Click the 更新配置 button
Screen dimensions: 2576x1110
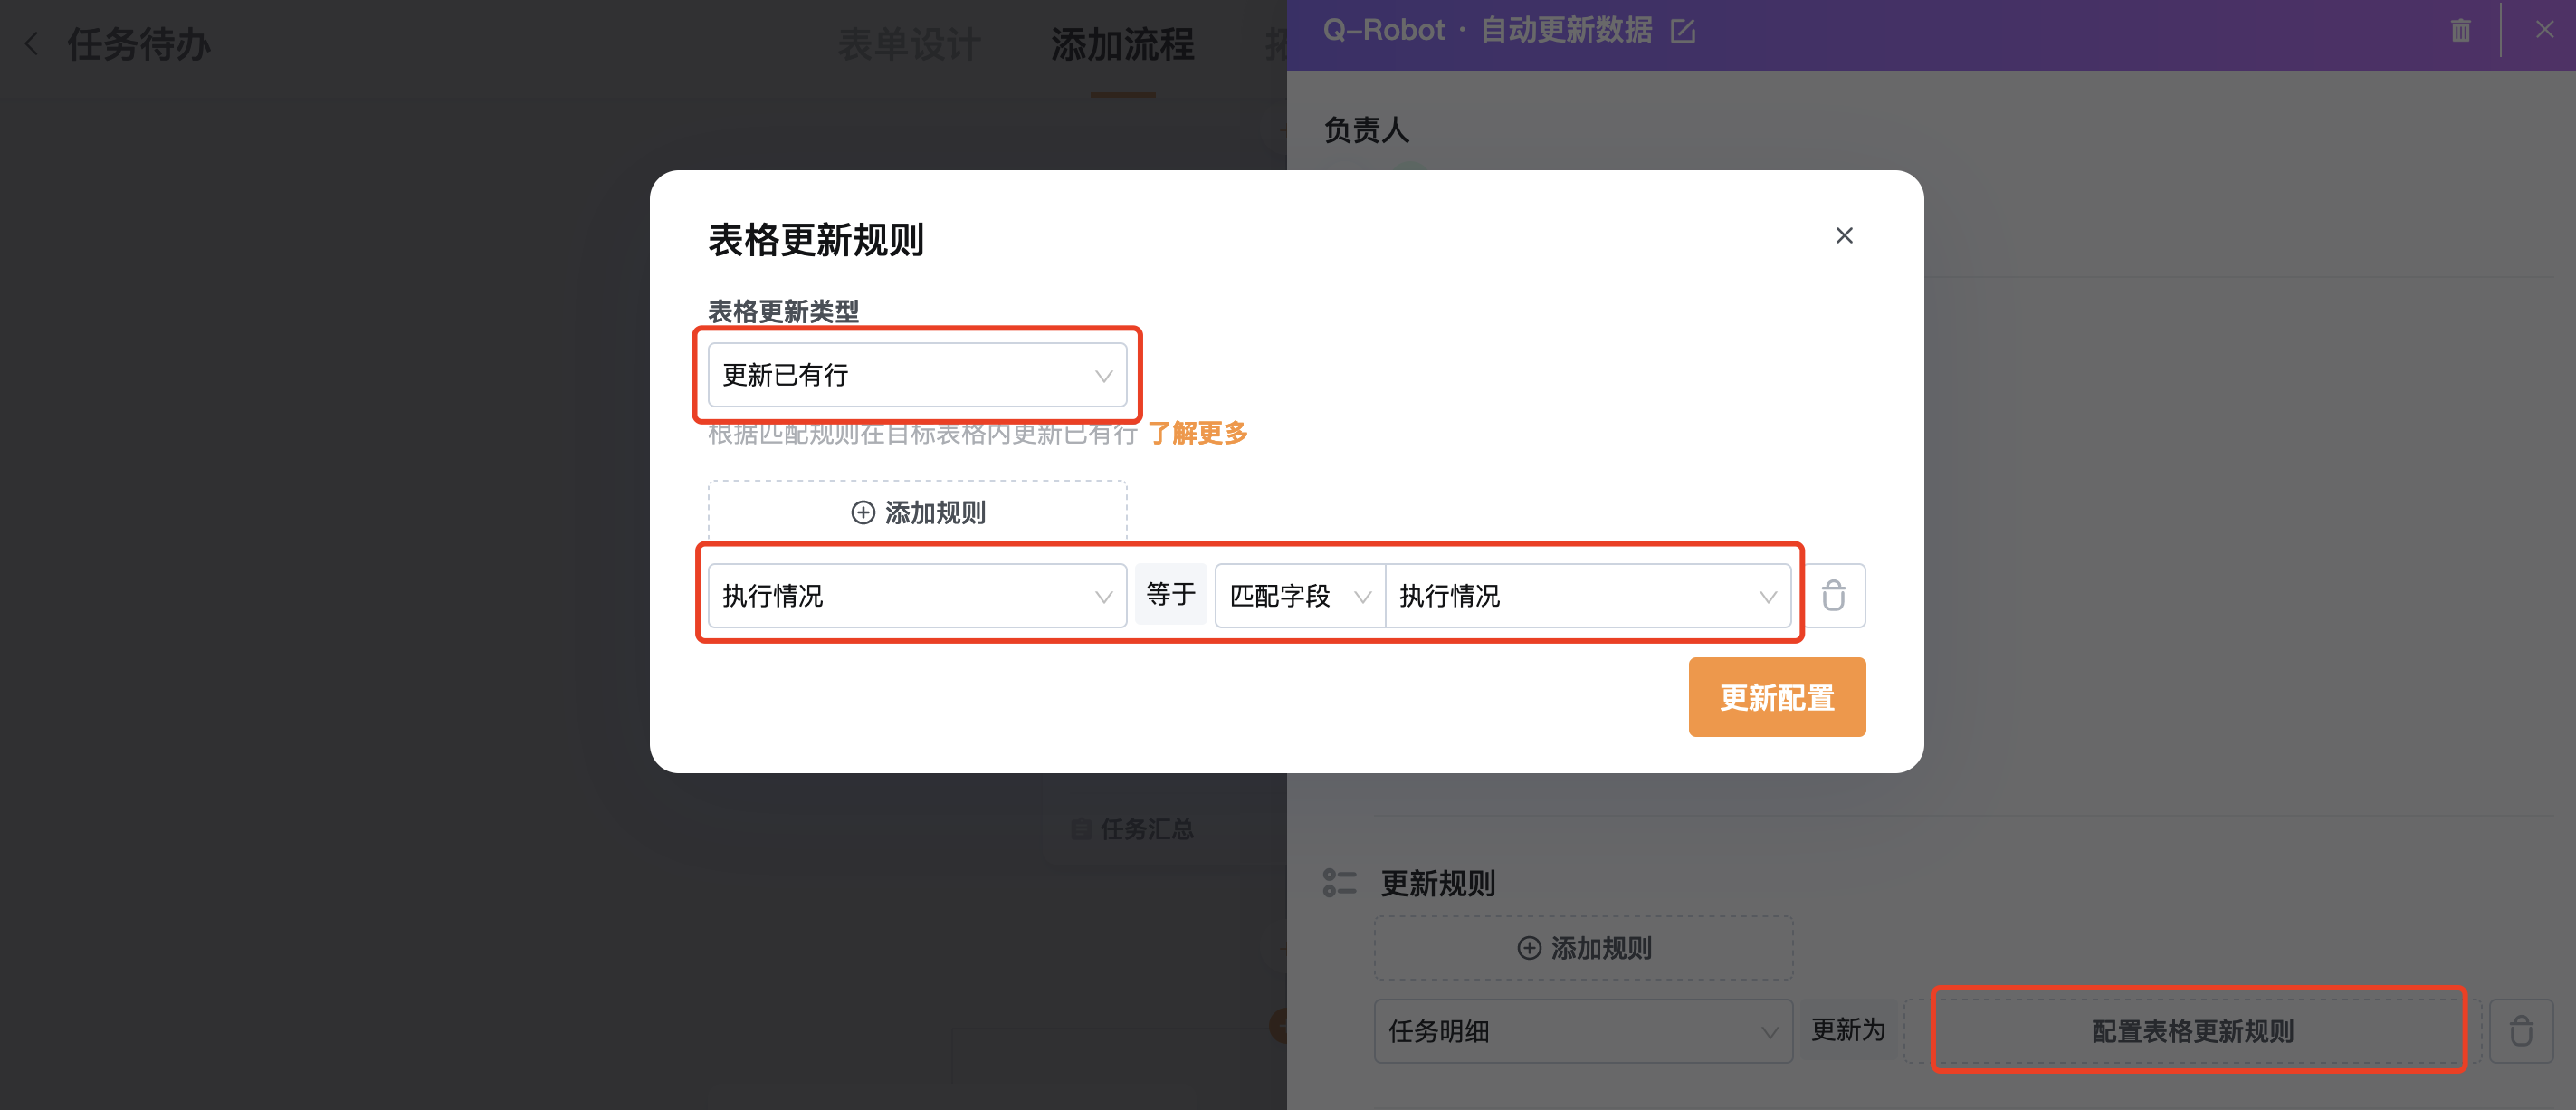1777,697
